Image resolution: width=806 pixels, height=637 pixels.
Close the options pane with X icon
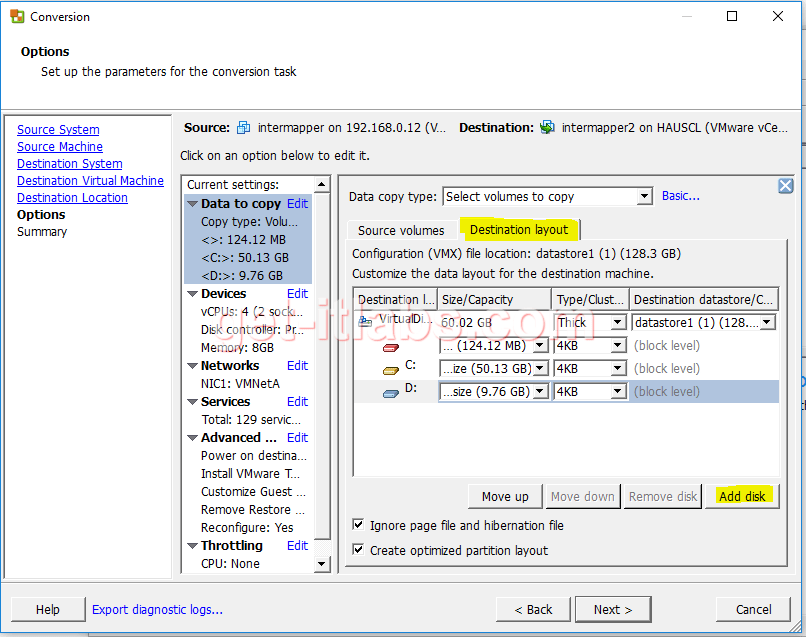tap(785, 186)
